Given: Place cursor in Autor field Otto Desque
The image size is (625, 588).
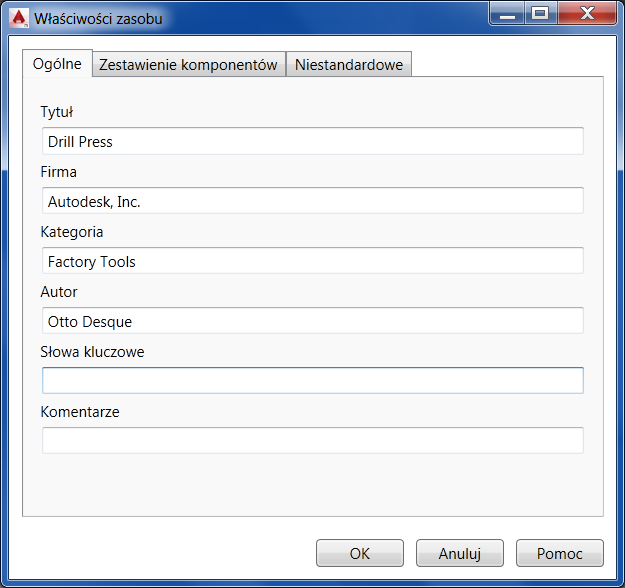Looking at the screenshot, I should 312,321.
